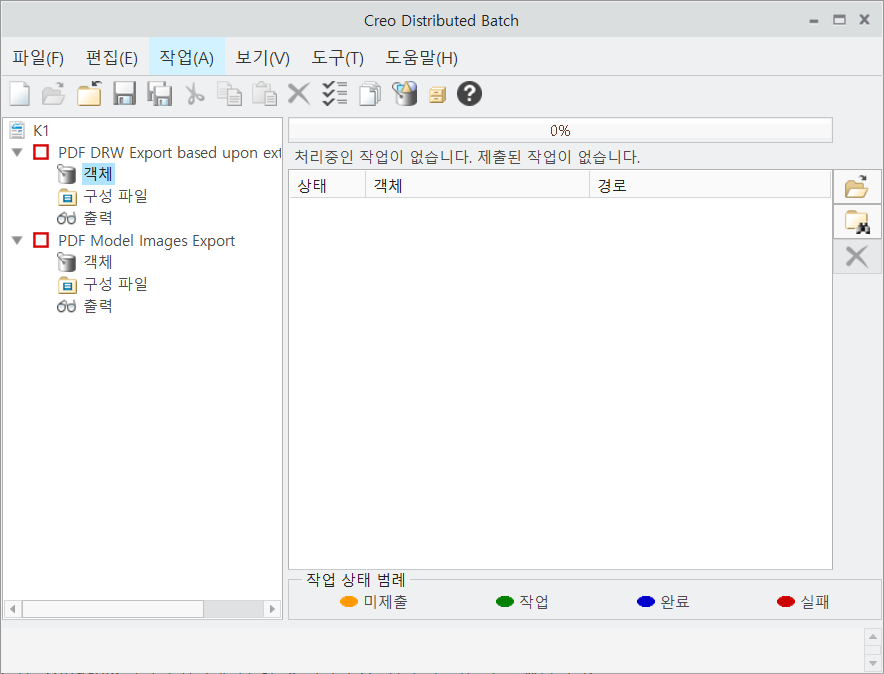Click the open file folder icon
This screenshot has width=884, height=674.
(54, 94)
